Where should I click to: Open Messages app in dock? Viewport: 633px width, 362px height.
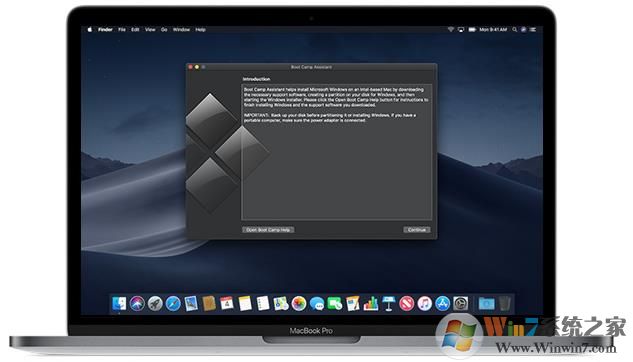pyautogui.click(x=317, y=303)
